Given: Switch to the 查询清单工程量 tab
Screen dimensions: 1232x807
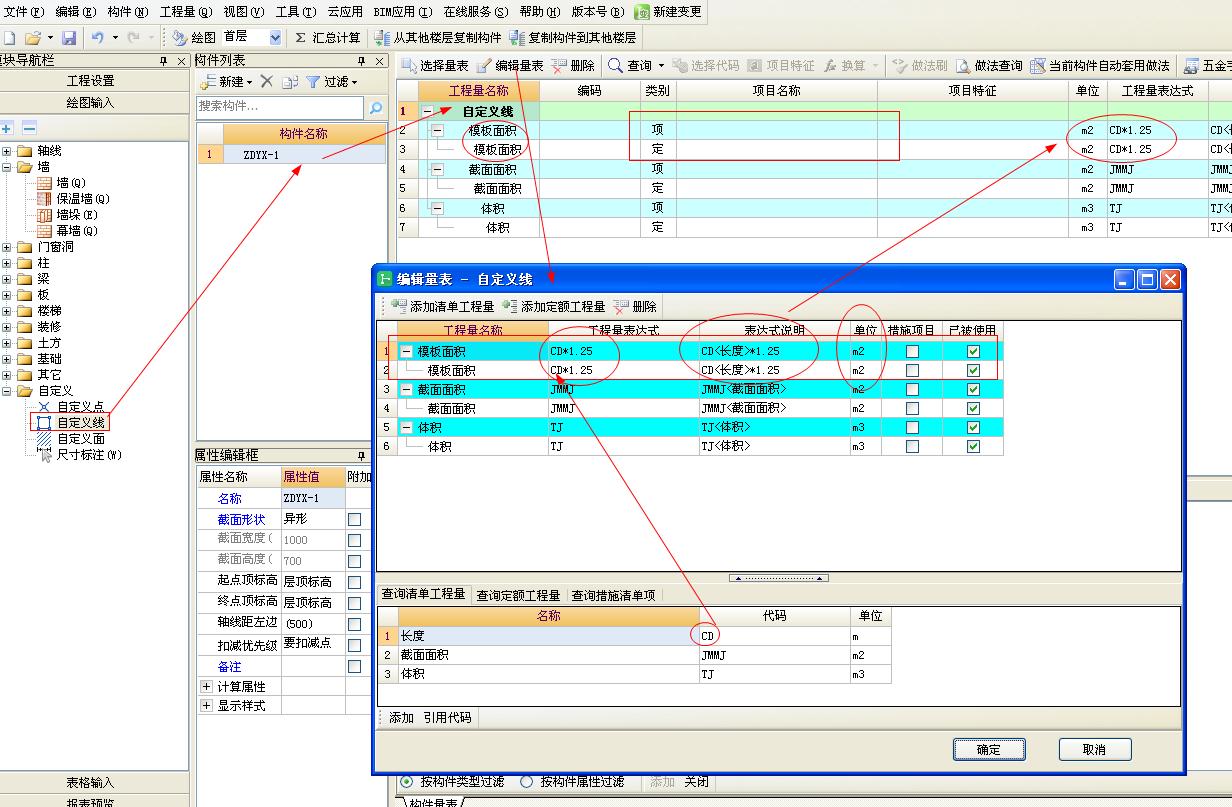Looking at the screenshot, I should point(423,594).
